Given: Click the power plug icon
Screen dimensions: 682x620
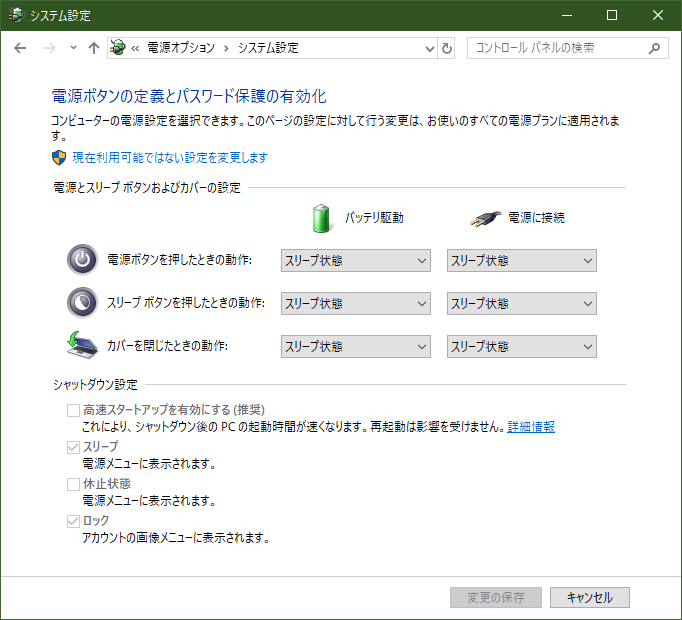Looking at the screenshot, I should tap(485, 217).
